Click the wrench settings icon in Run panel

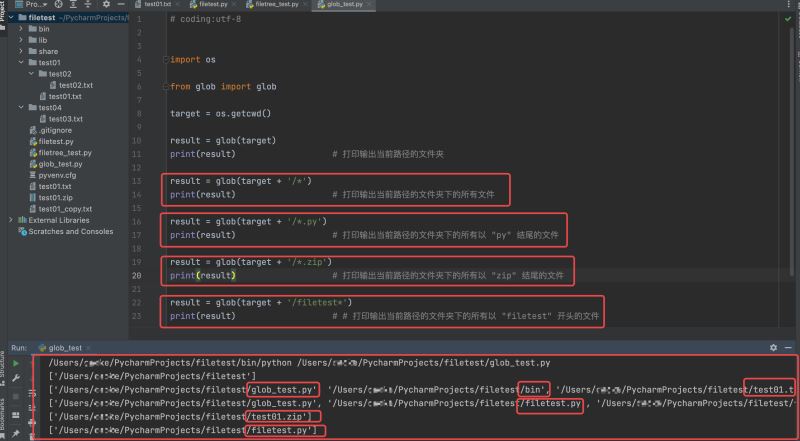pos(16,378)
